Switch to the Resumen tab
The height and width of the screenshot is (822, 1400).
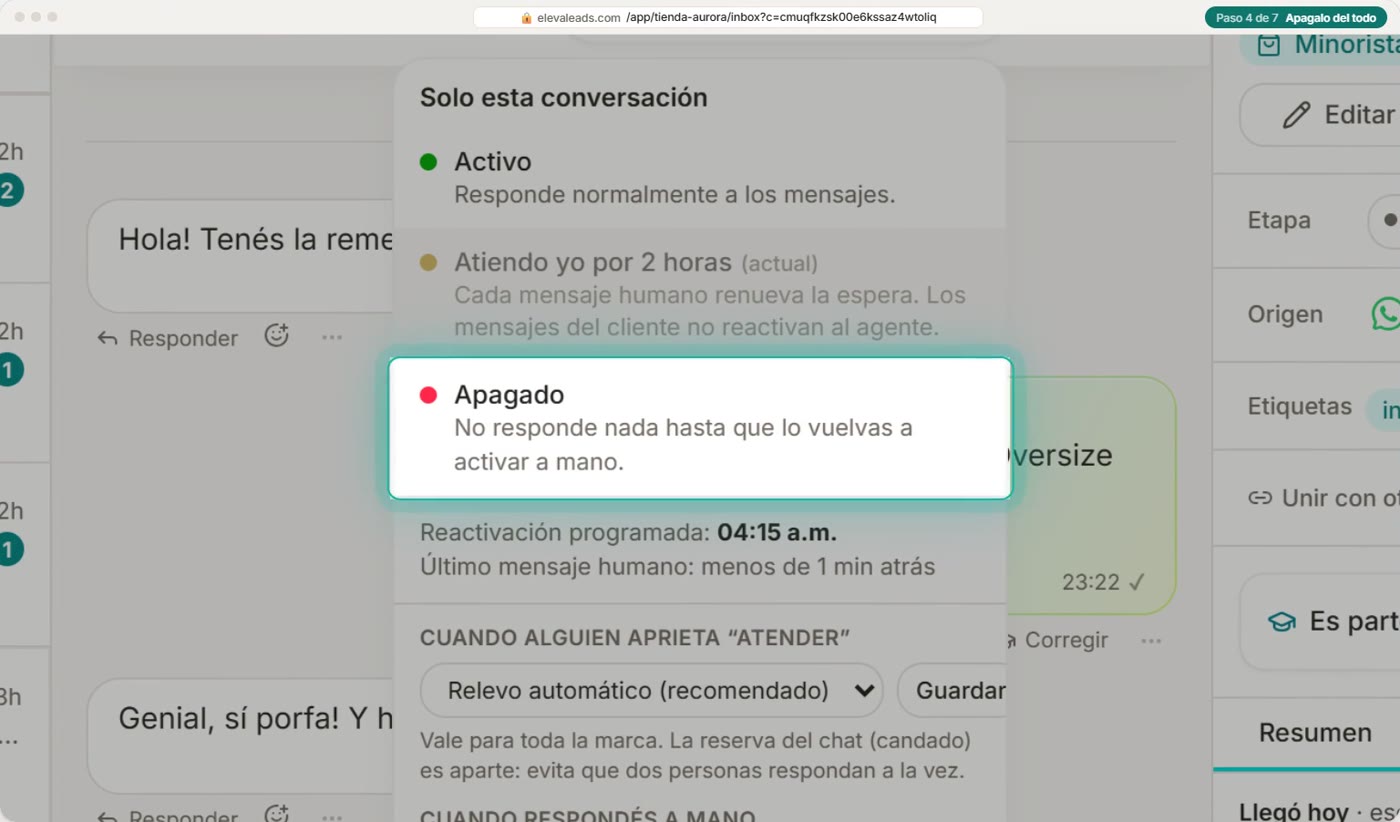coord(1314,733)
